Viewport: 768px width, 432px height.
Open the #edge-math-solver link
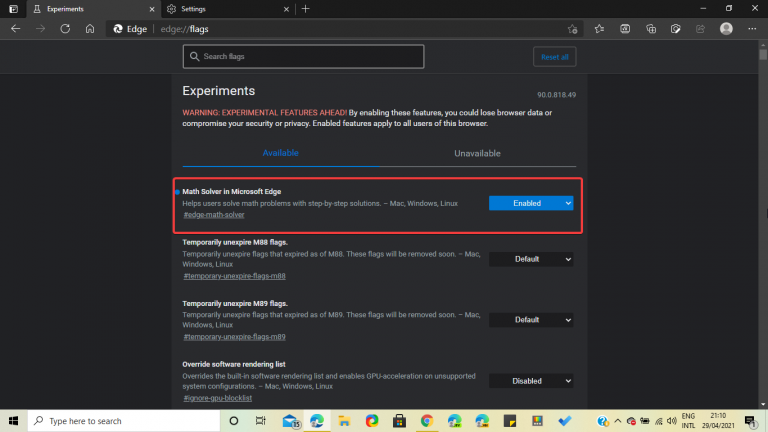[x=214, y=215]
